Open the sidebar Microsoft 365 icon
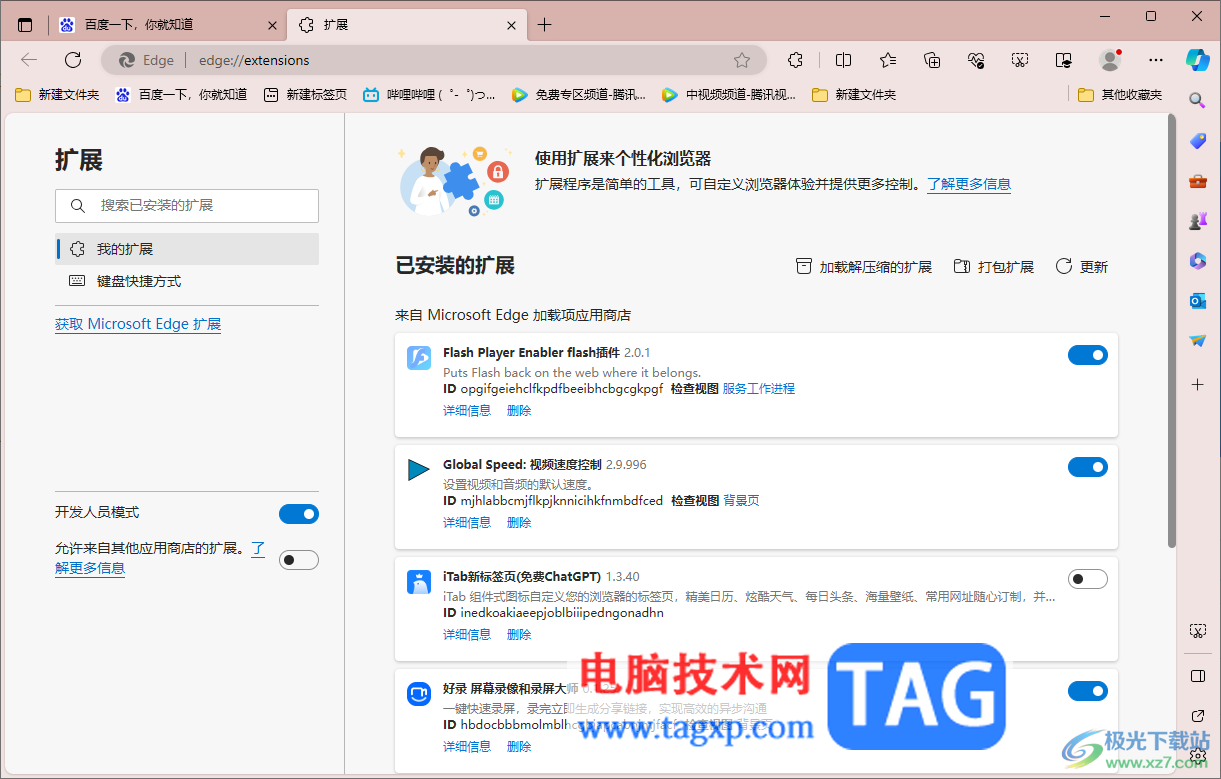This screenshot has width=1221, height=779. 1197,261
